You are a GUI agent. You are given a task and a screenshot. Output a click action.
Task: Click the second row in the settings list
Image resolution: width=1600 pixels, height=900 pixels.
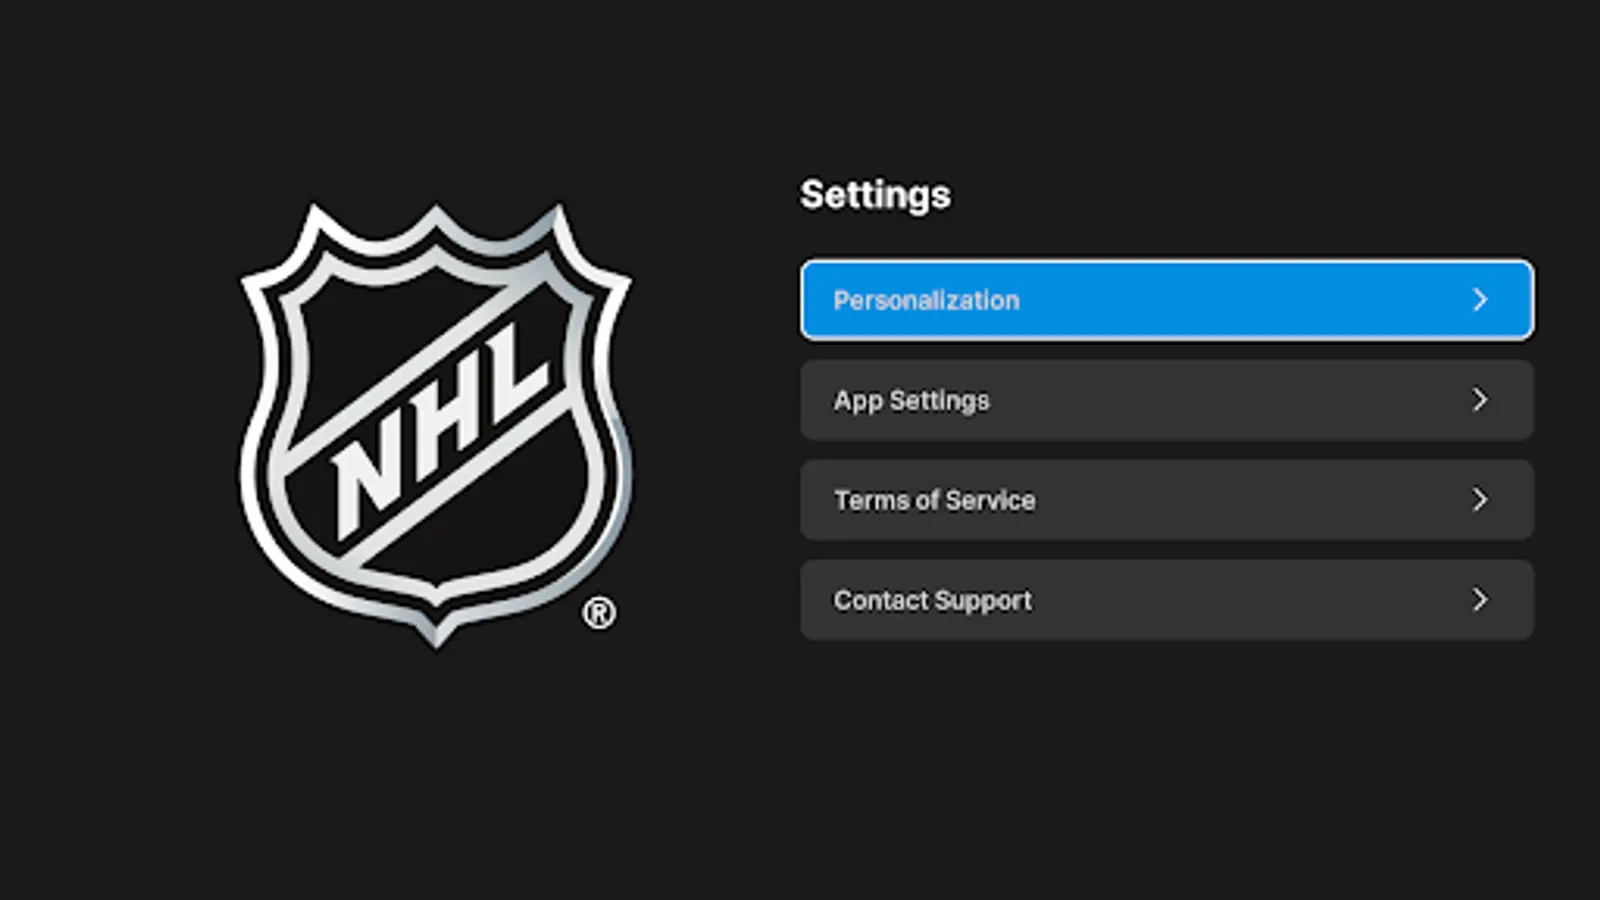pyautogui.click(x=1165, y=399)
